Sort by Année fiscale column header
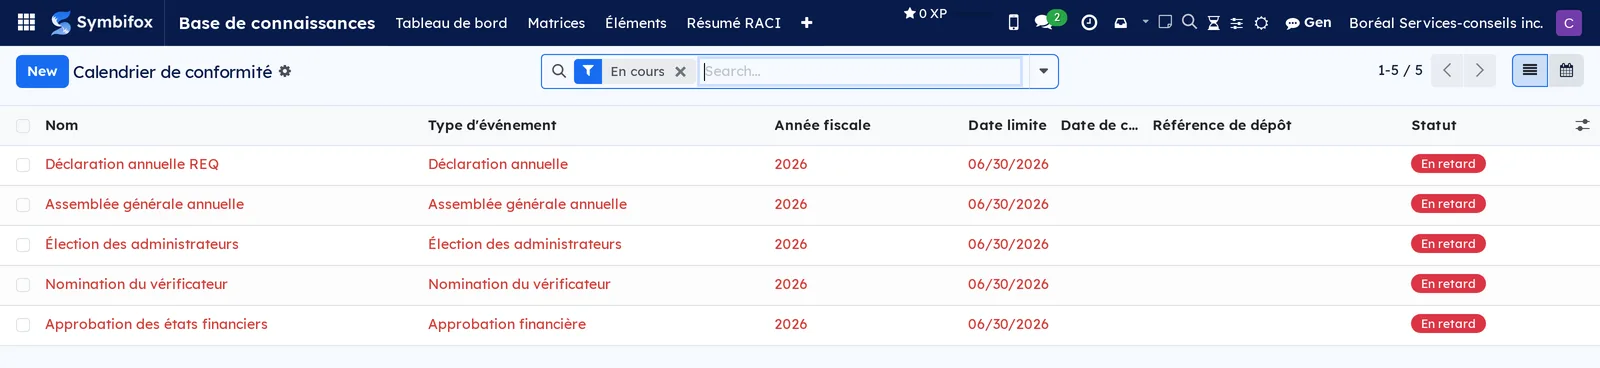This screenshot has height=368, width=1600. tap(822, 125)
